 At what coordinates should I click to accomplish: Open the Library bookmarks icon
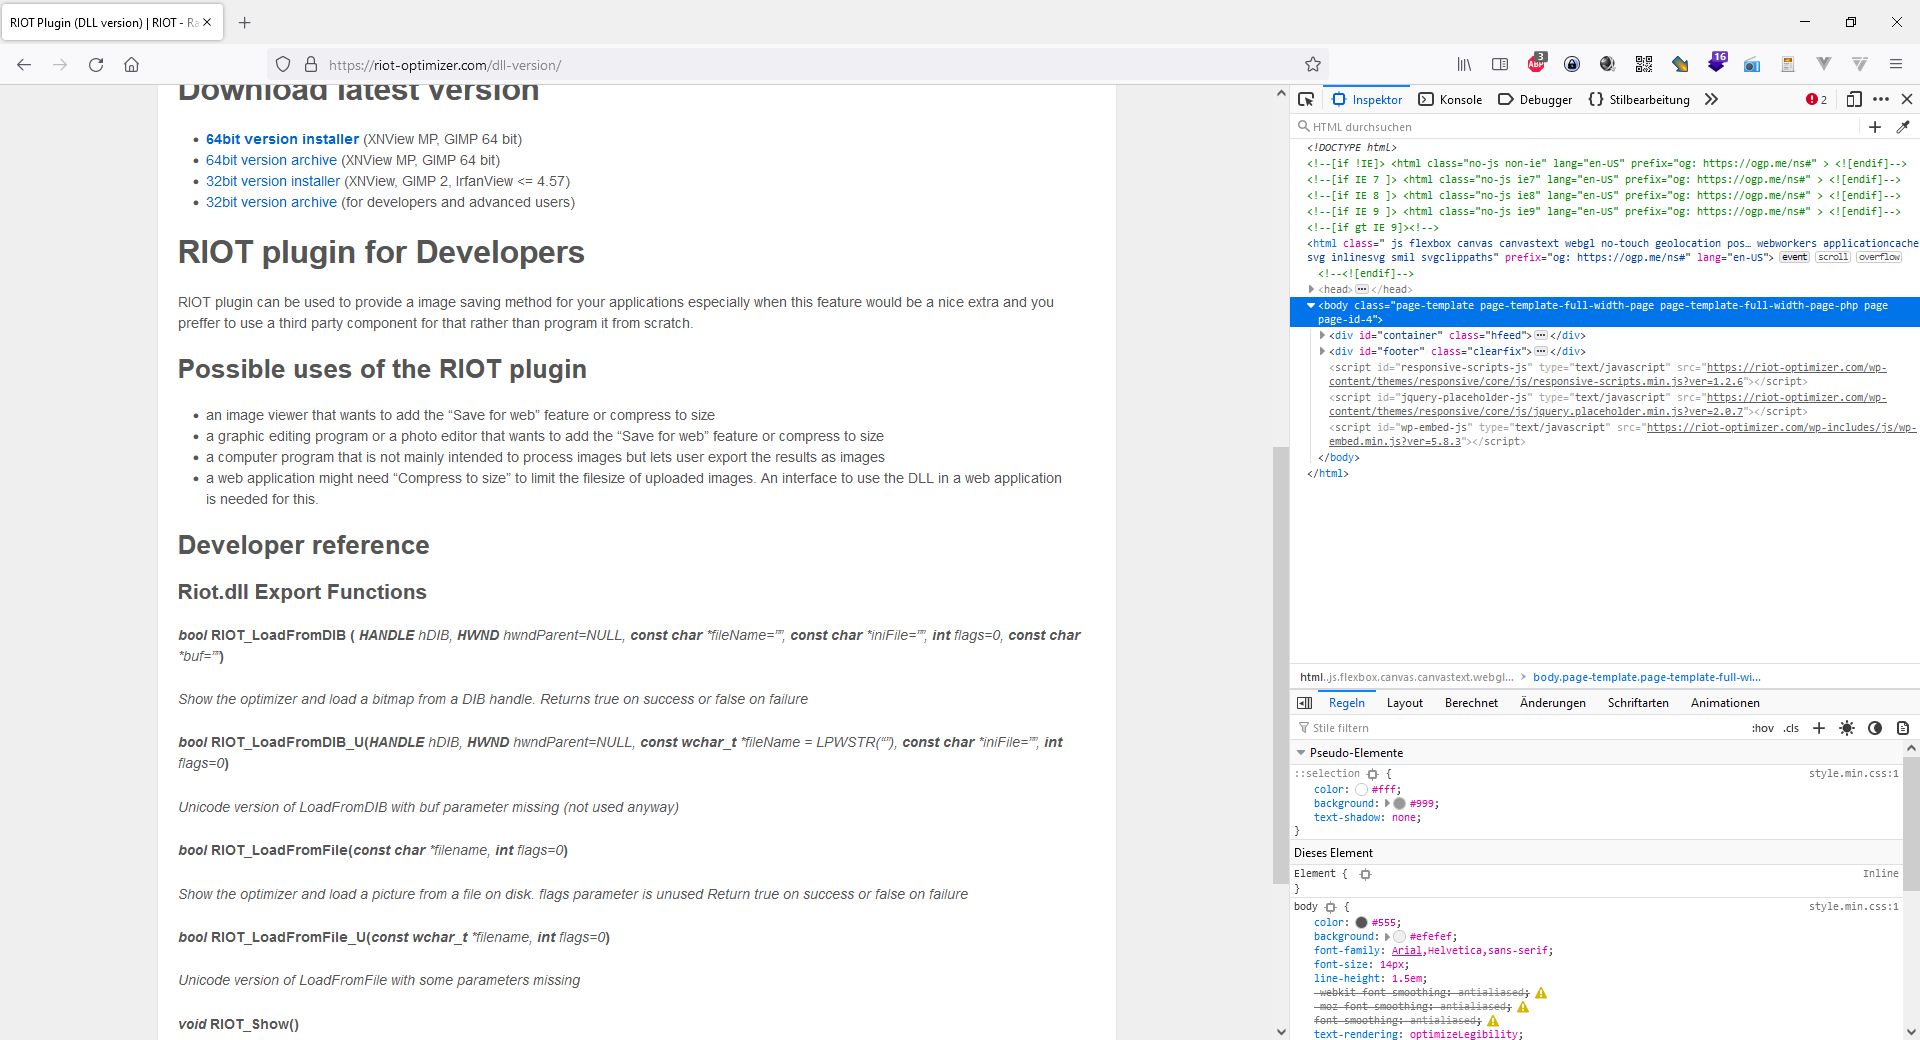click(1464, 65)
